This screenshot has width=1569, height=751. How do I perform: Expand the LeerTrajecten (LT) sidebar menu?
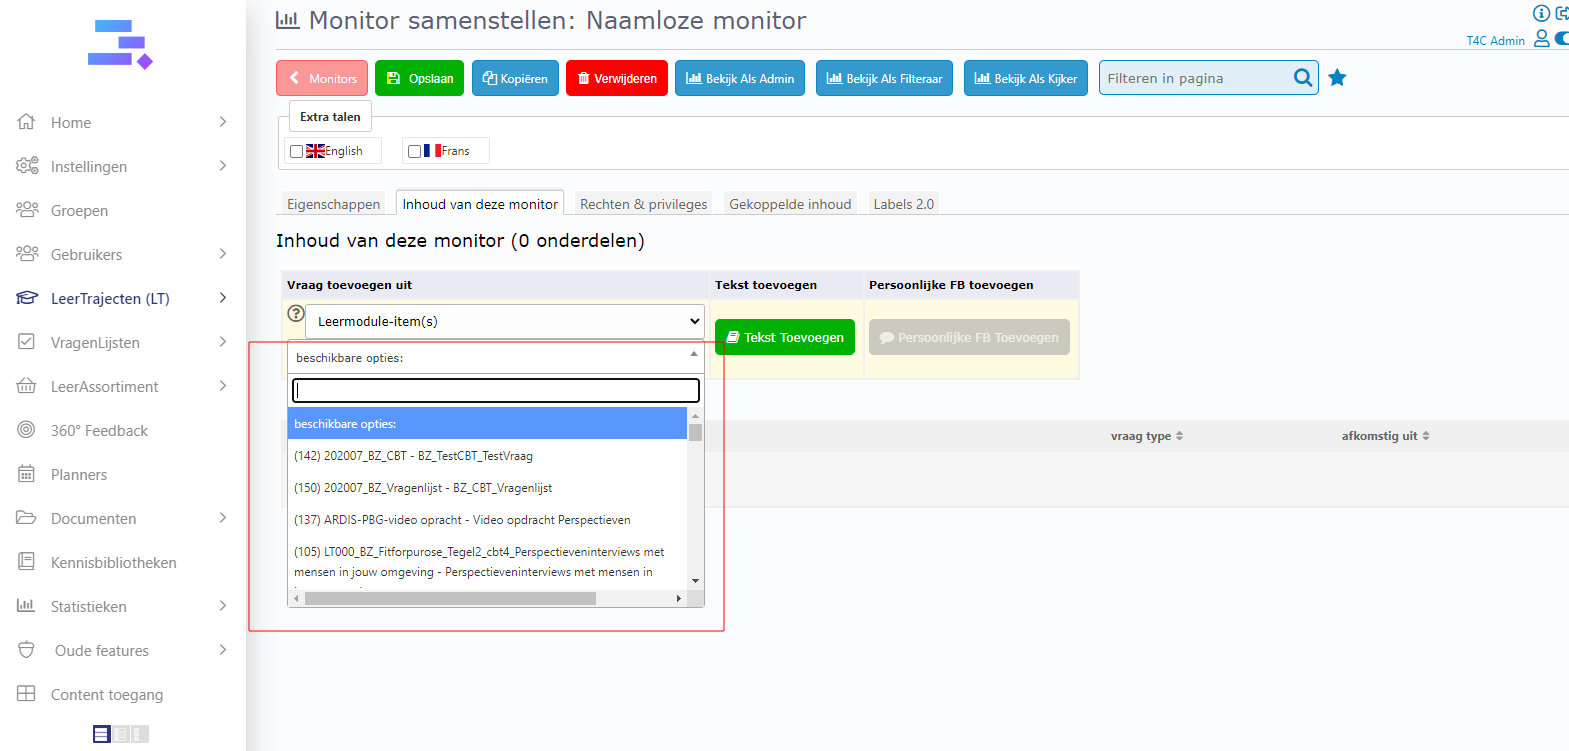[110, 298]
